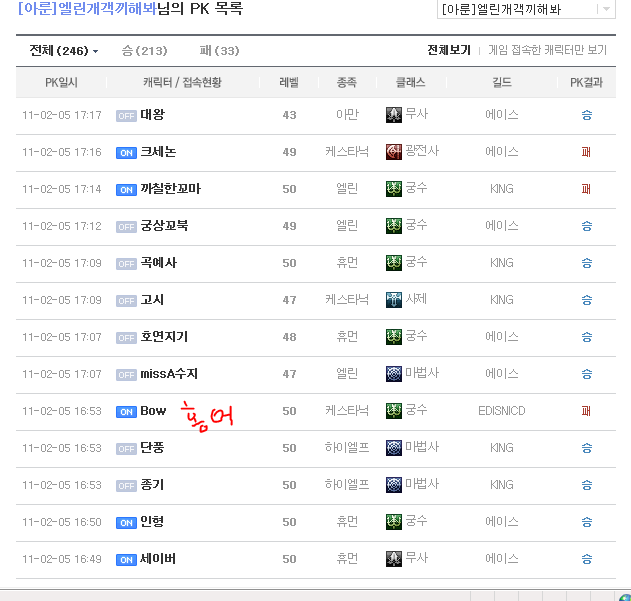631x601 pixels.
Task: Click the priest class icon in 고시 row
Action: [x=394, y=299]
